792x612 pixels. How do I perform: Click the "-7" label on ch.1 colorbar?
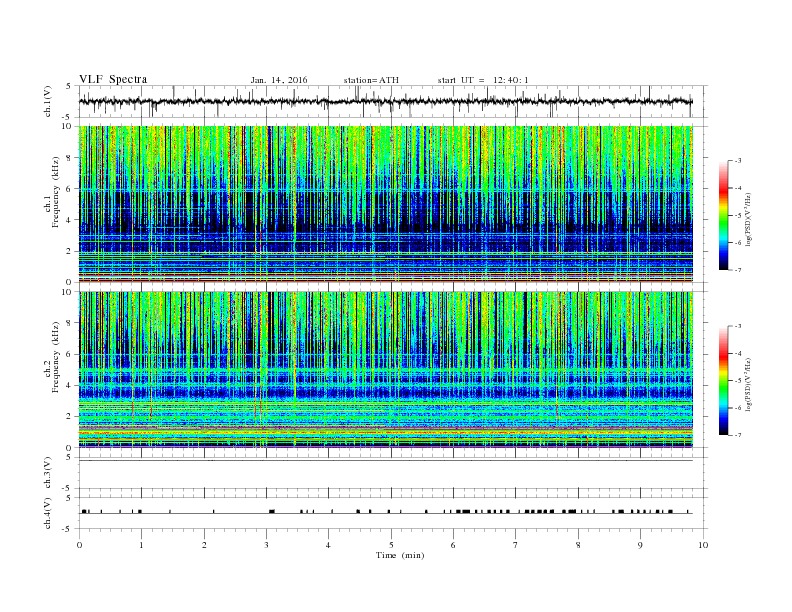point(737,270)
